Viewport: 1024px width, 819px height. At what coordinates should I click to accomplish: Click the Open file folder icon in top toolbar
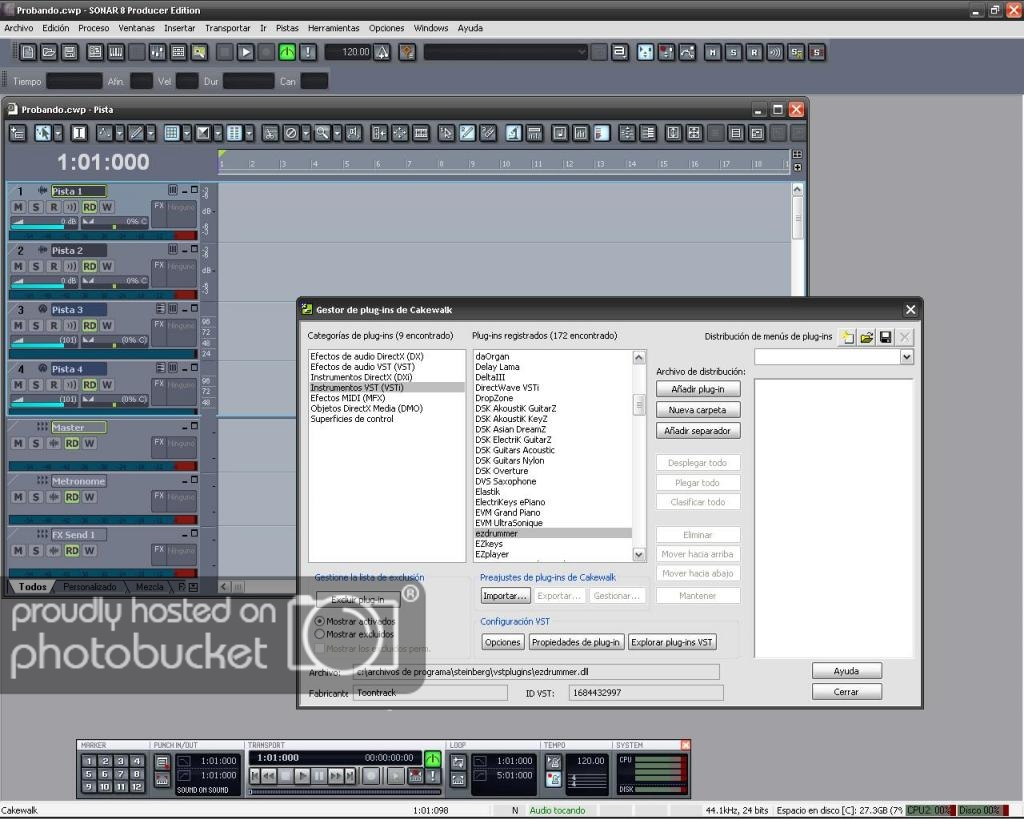click(x=49, y=52)
